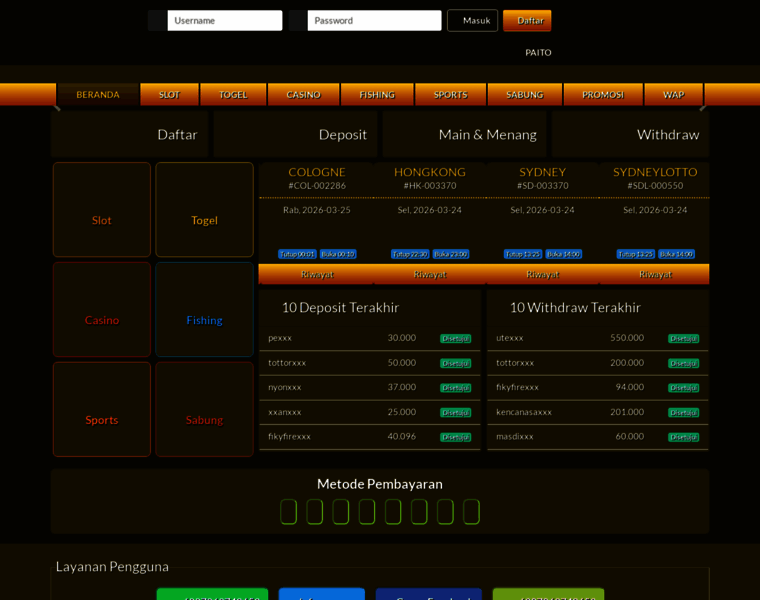Image resolution: width=760 pixels, height=600 pixels.
Task: Open the WAP menu tab
Action: pyautogui.click(x=673, y=94)
